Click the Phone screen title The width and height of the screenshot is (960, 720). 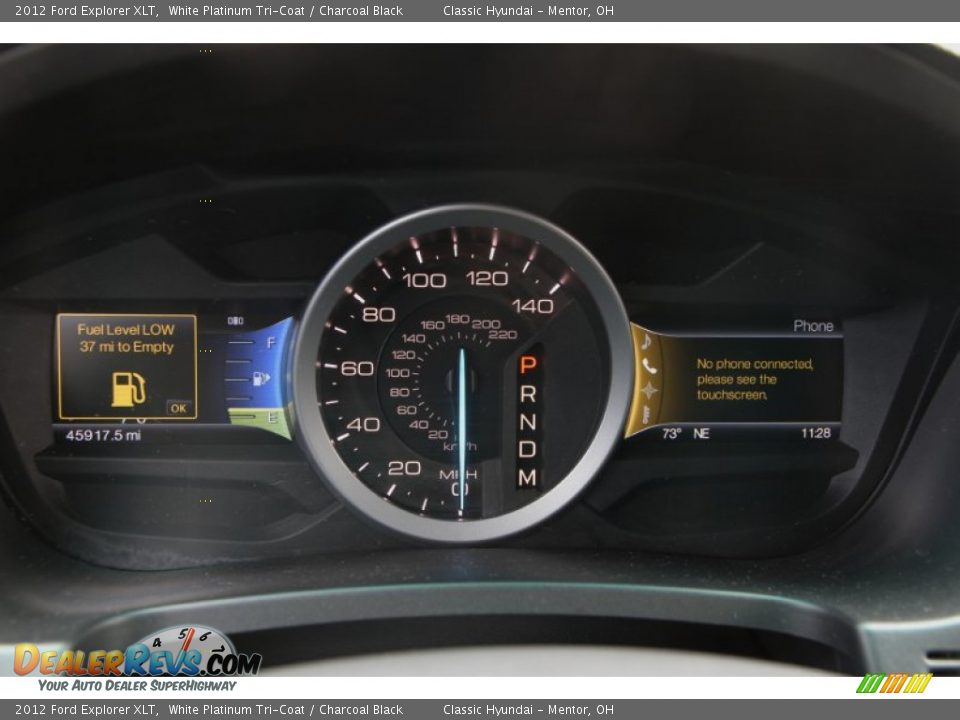tap(813, 326)
